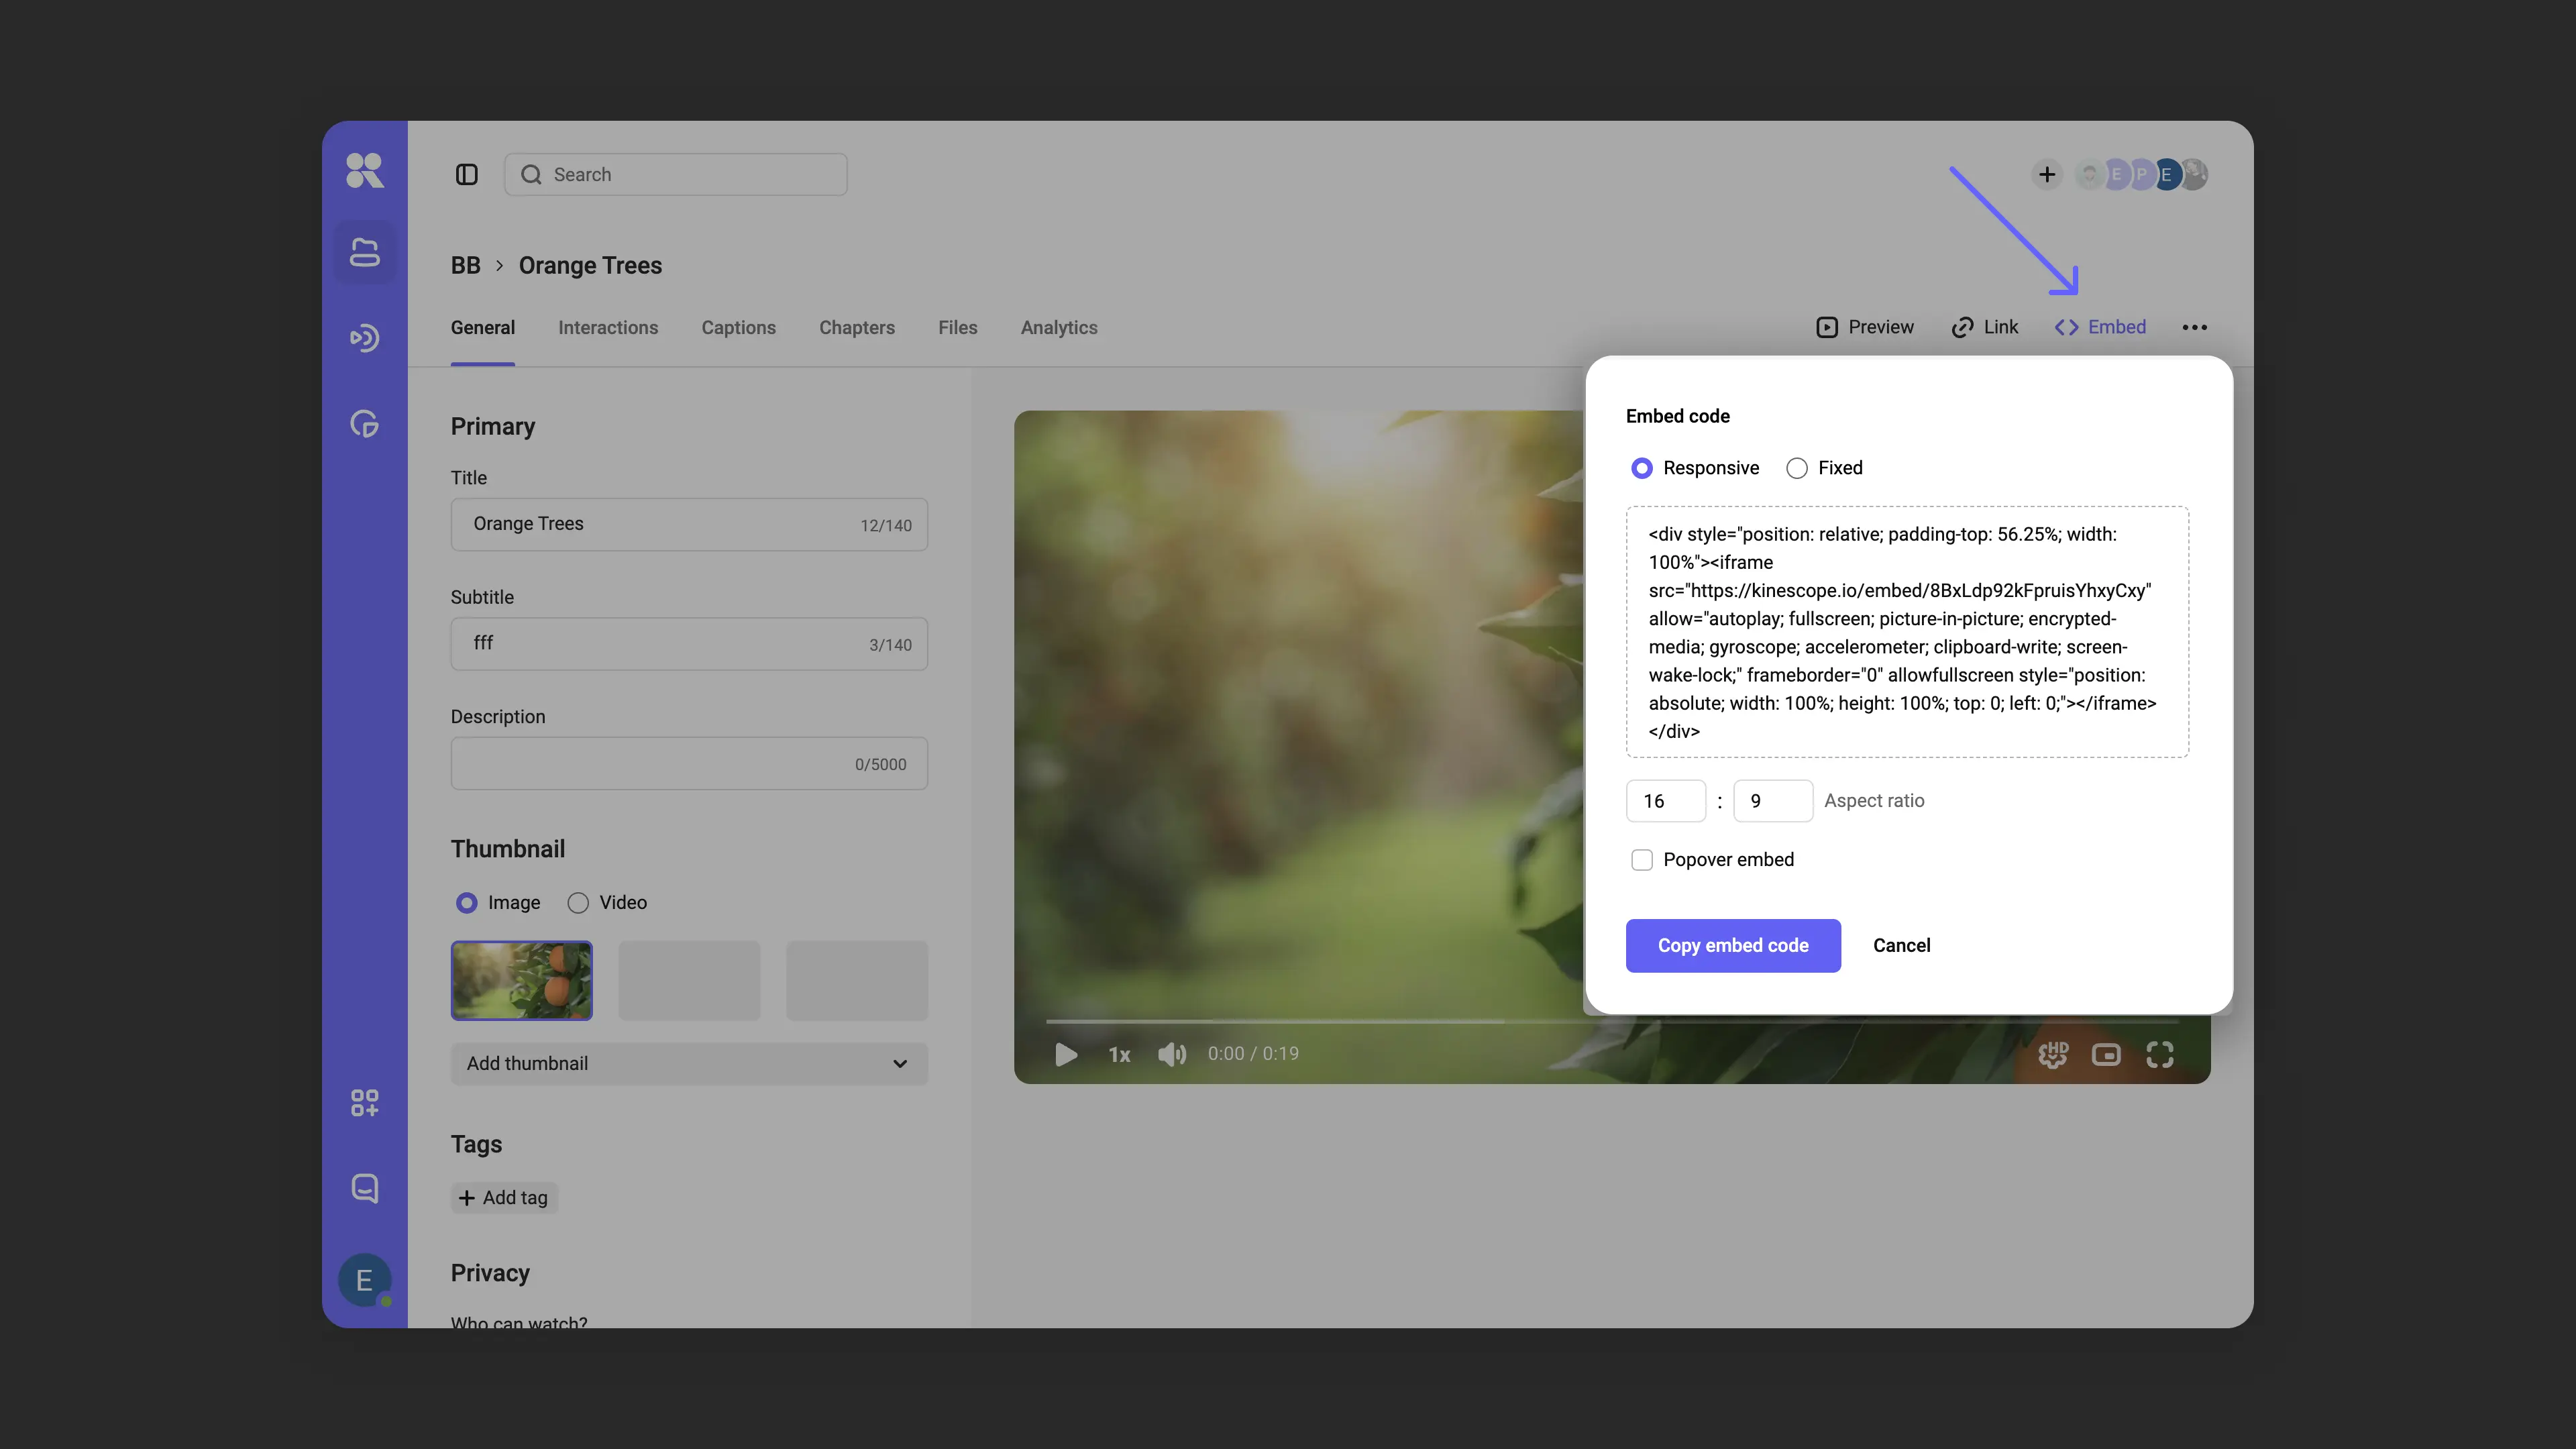
Task: Open the three-dots more options menu
Action: pos(2194,328)
